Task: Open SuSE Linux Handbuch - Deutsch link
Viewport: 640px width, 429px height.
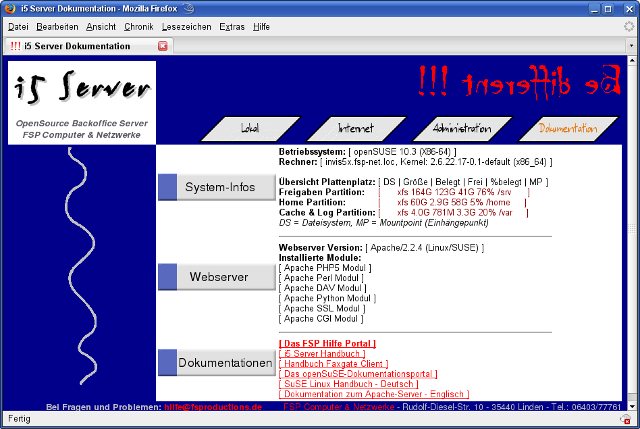Action: [349, 384]
